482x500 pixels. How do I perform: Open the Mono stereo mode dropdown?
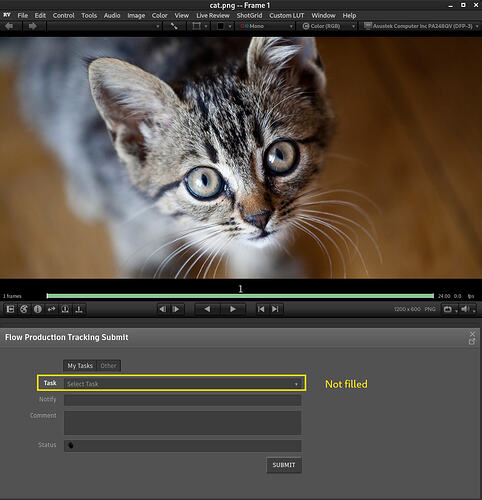[x=266, y=26]
